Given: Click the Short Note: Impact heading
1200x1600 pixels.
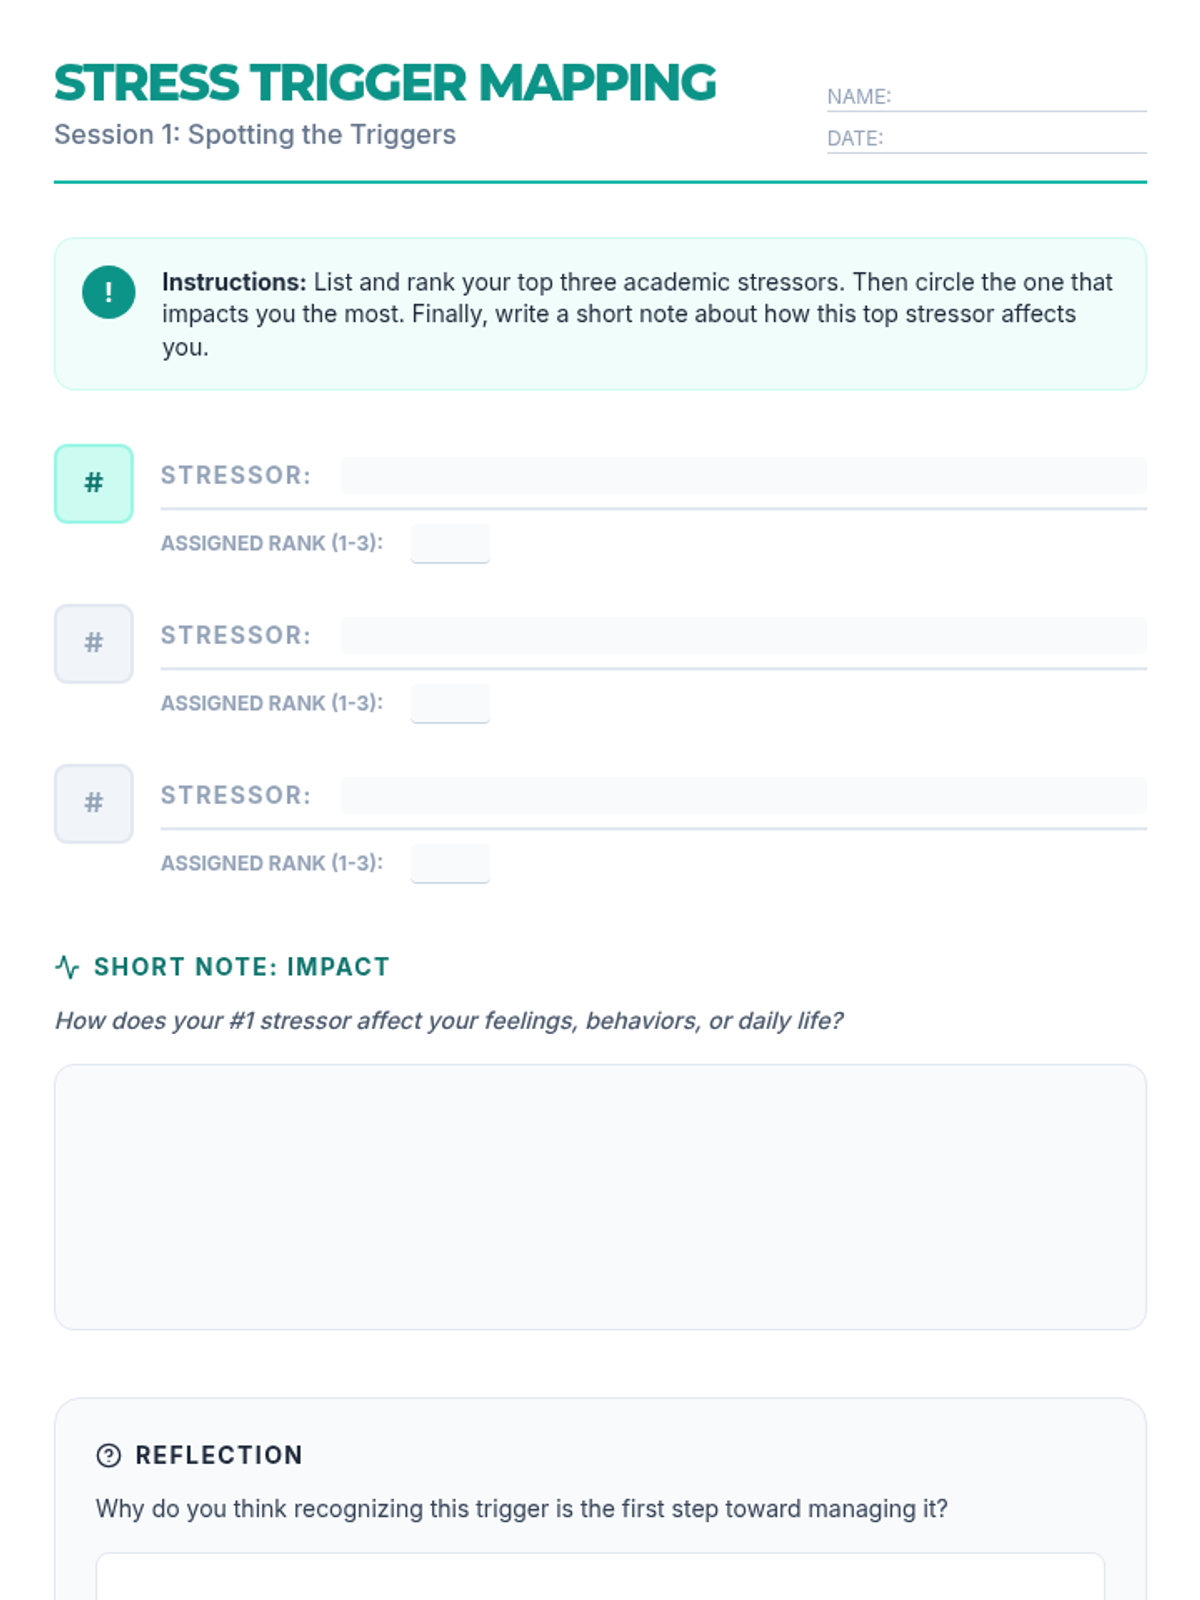Looking at the screenshot, I should 241,967.
